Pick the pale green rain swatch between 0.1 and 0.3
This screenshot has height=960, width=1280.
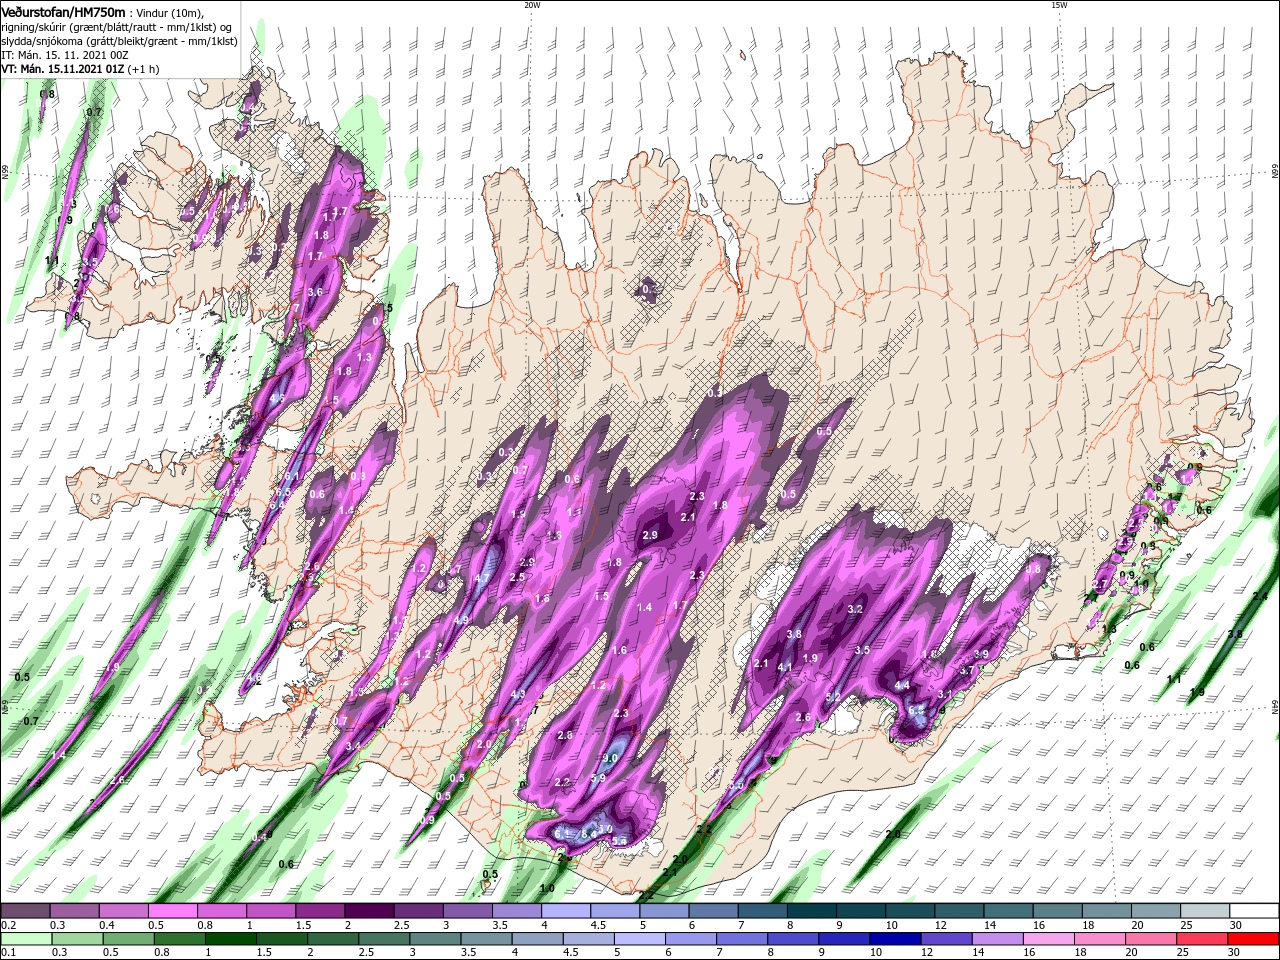25,939
